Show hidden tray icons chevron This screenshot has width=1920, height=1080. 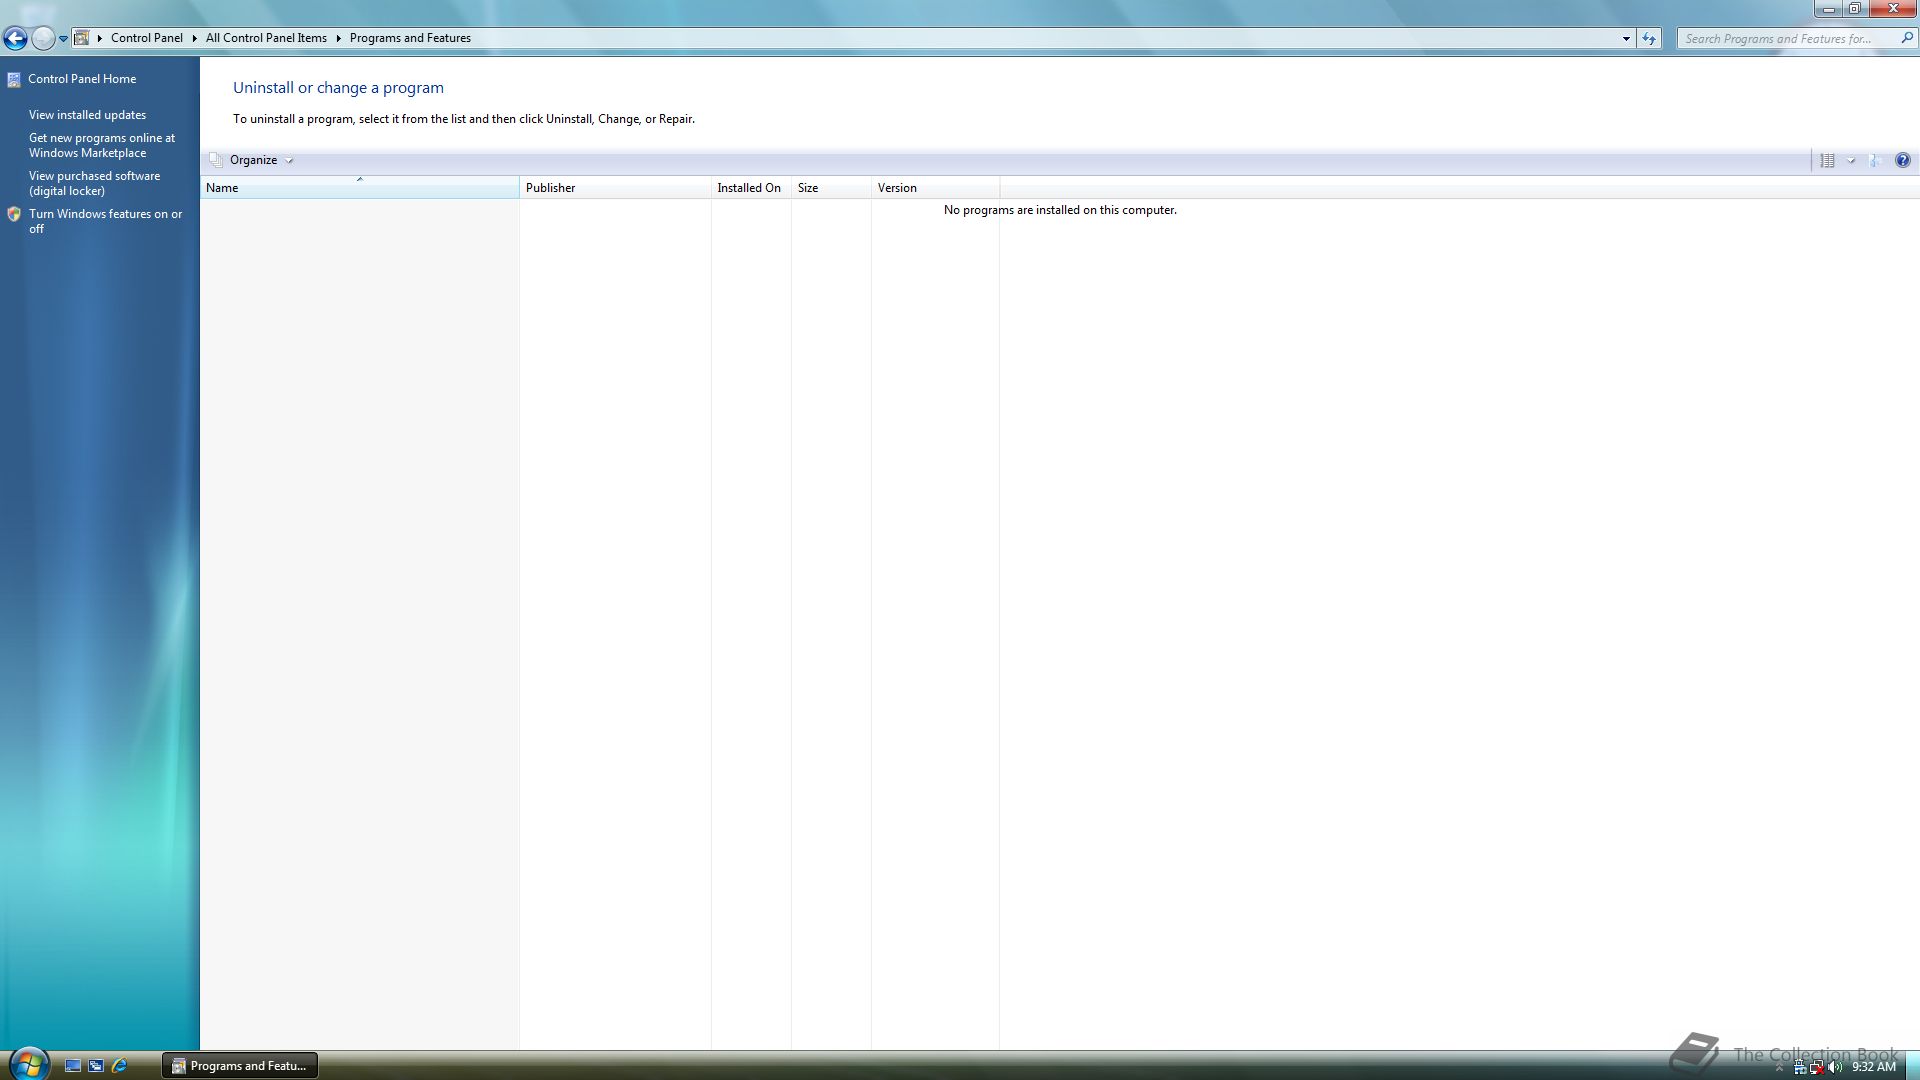pyautogui.click(x=1779, y=1067)
